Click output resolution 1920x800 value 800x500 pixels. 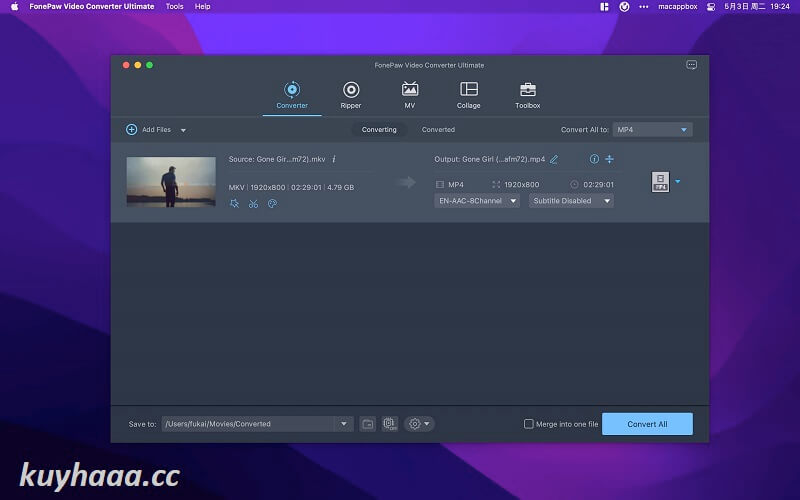521,185
